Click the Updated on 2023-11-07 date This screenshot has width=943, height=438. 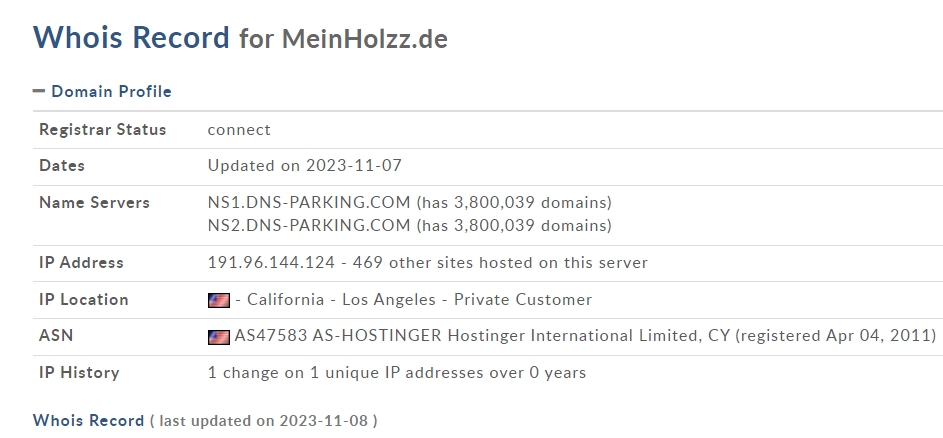tap(305, 166)
